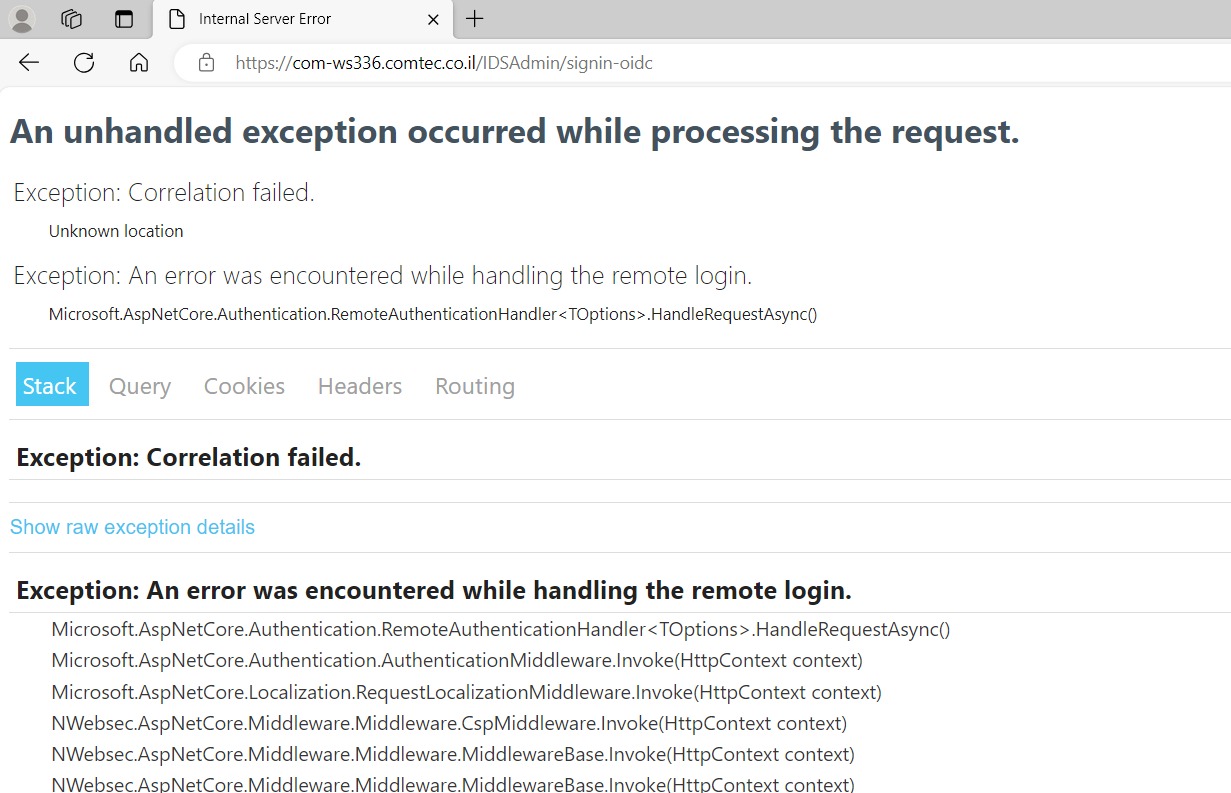1231x793 pixels.
Task: Click the HandleRequestAsync stack trace line
Action: tap(500, 629)
